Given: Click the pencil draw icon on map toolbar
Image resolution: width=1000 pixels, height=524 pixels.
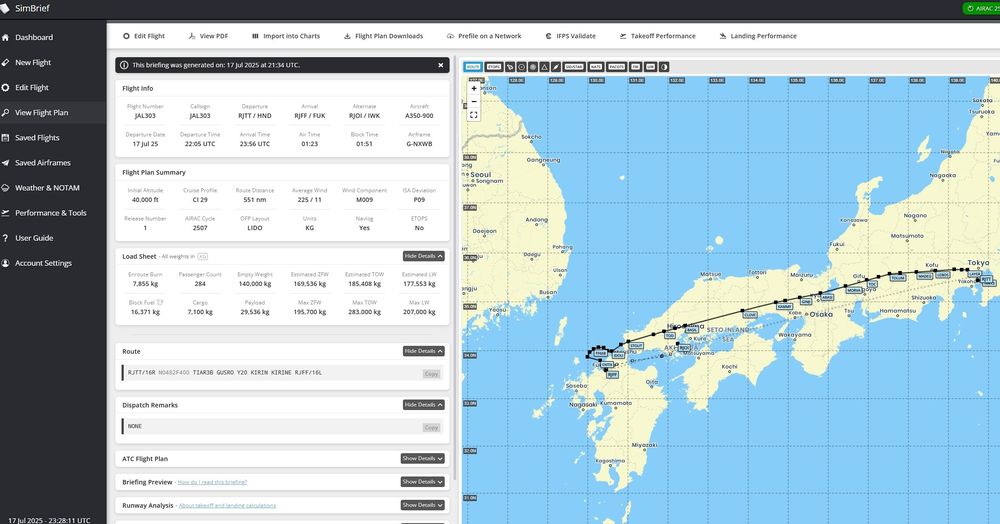Looking at the screenshot, I should pos(555,67).
